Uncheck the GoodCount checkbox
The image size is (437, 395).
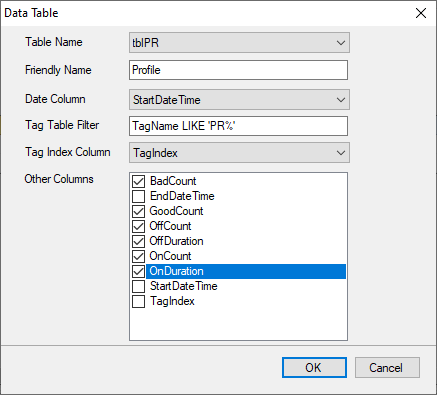click(138, 211)
